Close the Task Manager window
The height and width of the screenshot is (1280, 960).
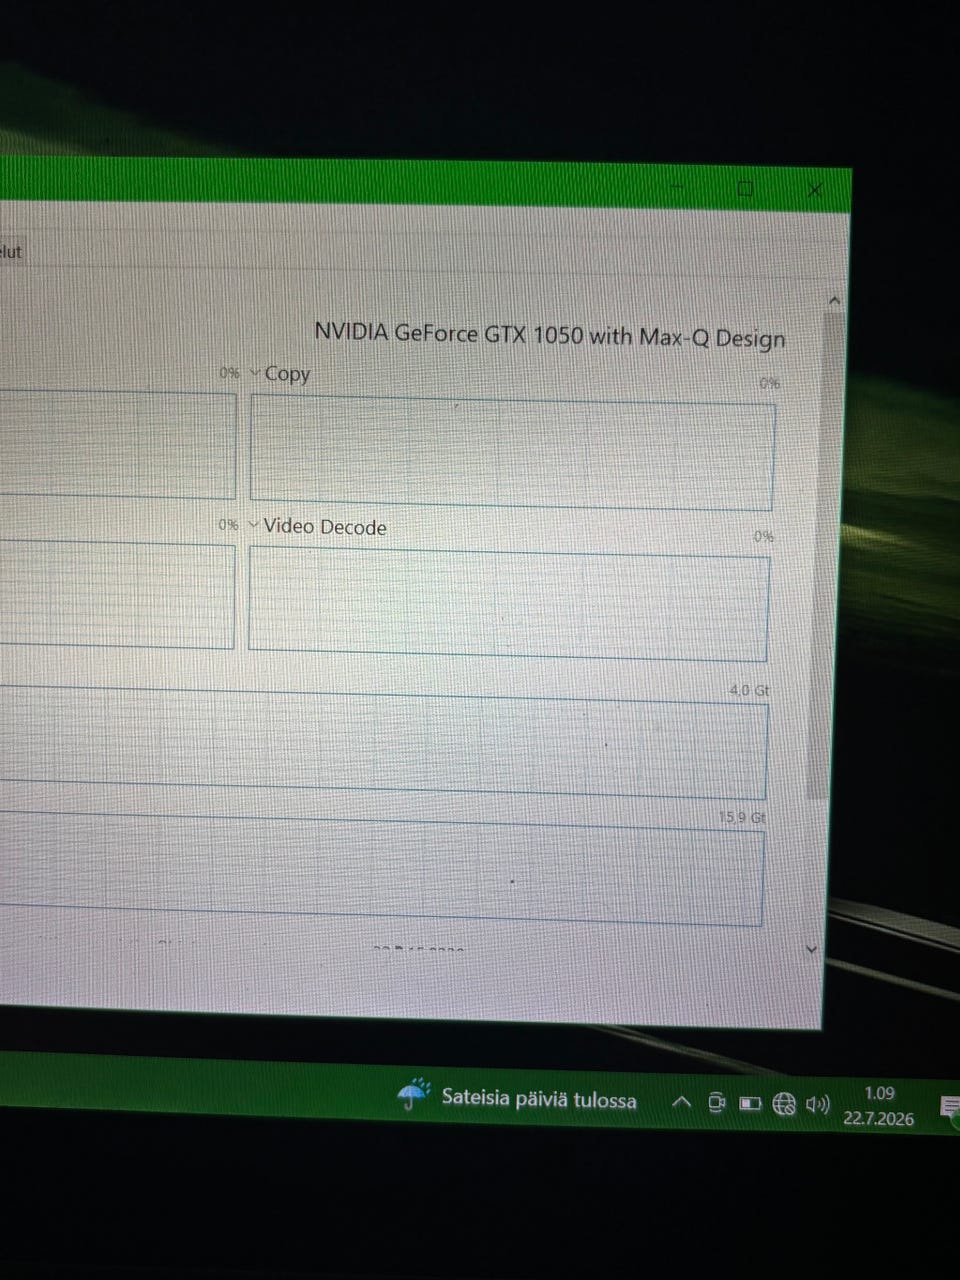click(x=815, y=189)
